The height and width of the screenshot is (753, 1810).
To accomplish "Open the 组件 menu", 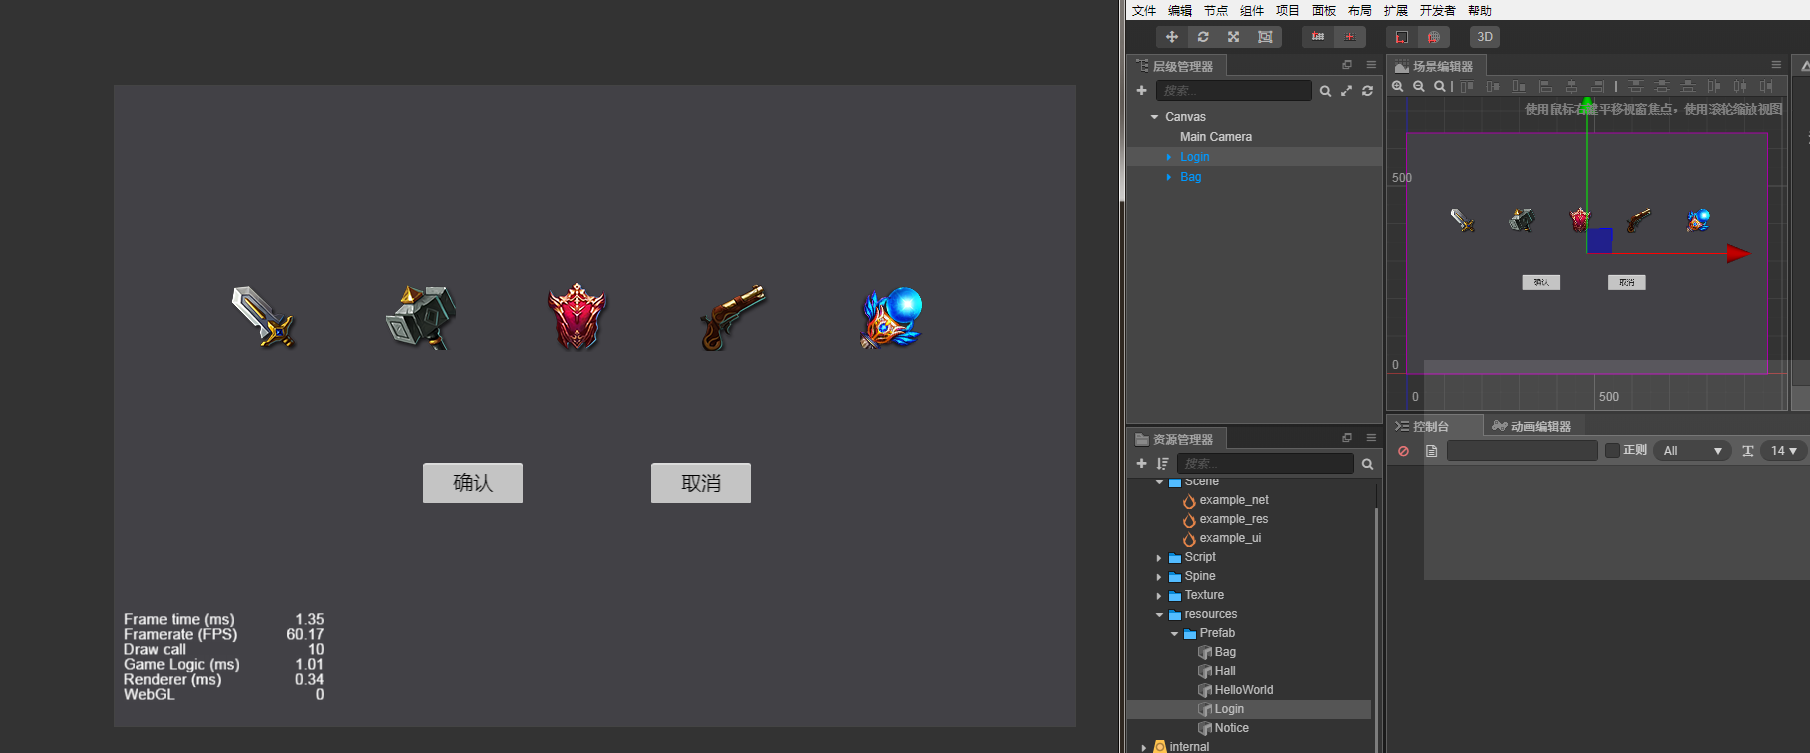I will coord(1252,11).
